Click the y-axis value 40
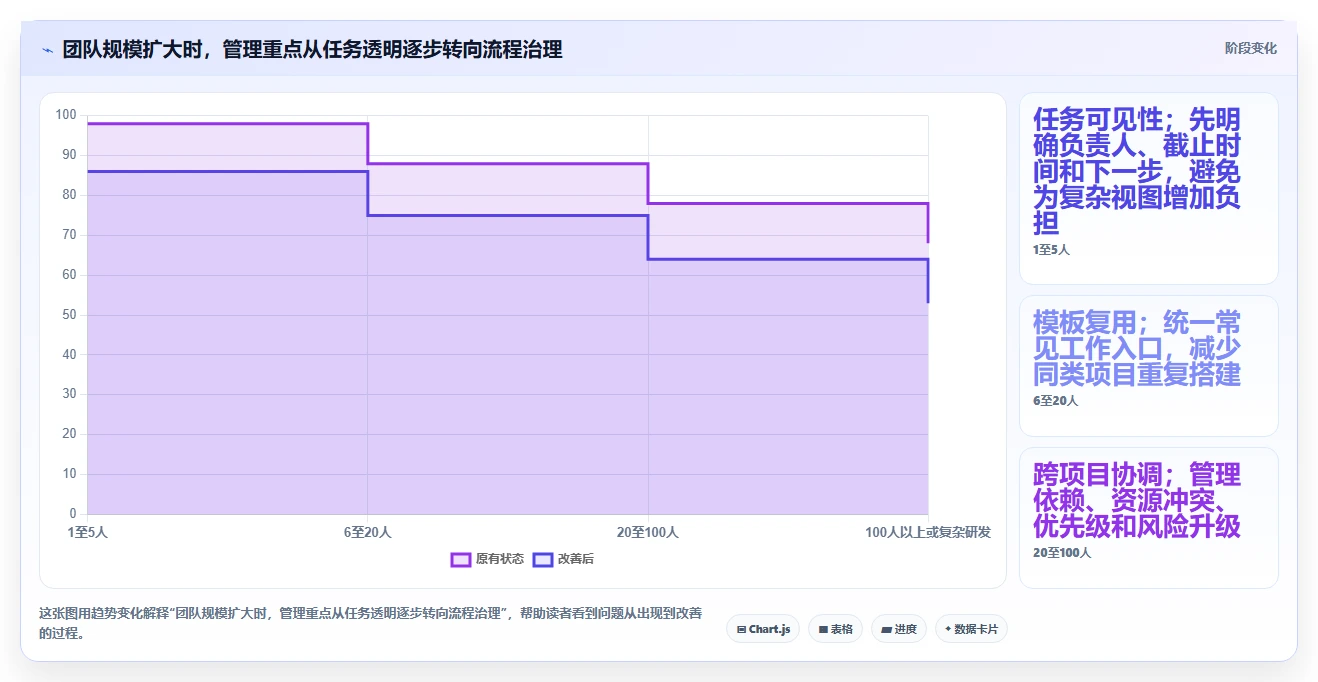1318x682 pixels. point(69,355)
